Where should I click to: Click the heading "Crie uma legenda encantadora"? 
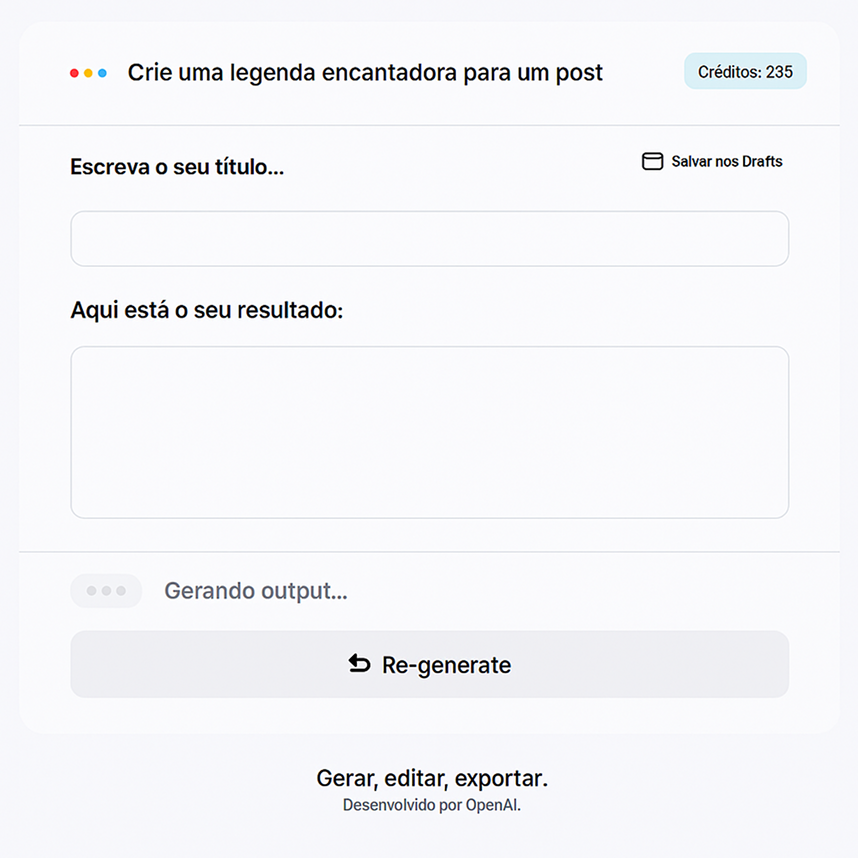(x=365, y=73)
